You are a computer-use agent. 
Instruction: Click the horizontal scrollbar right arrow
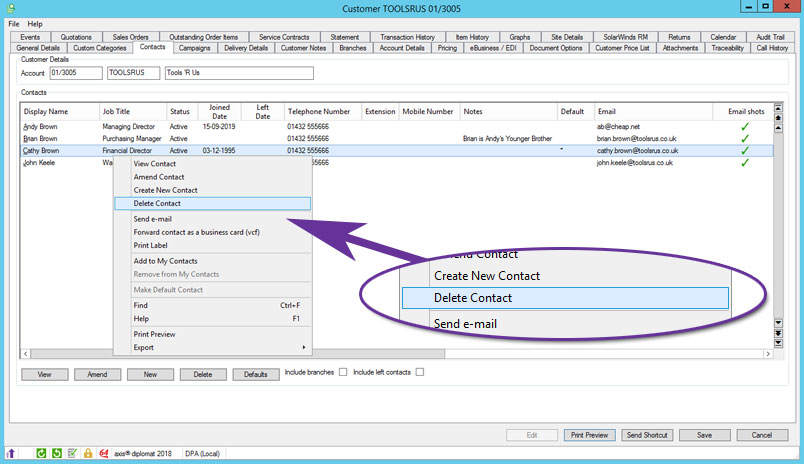pyautogui.click(x=768, y=354)
